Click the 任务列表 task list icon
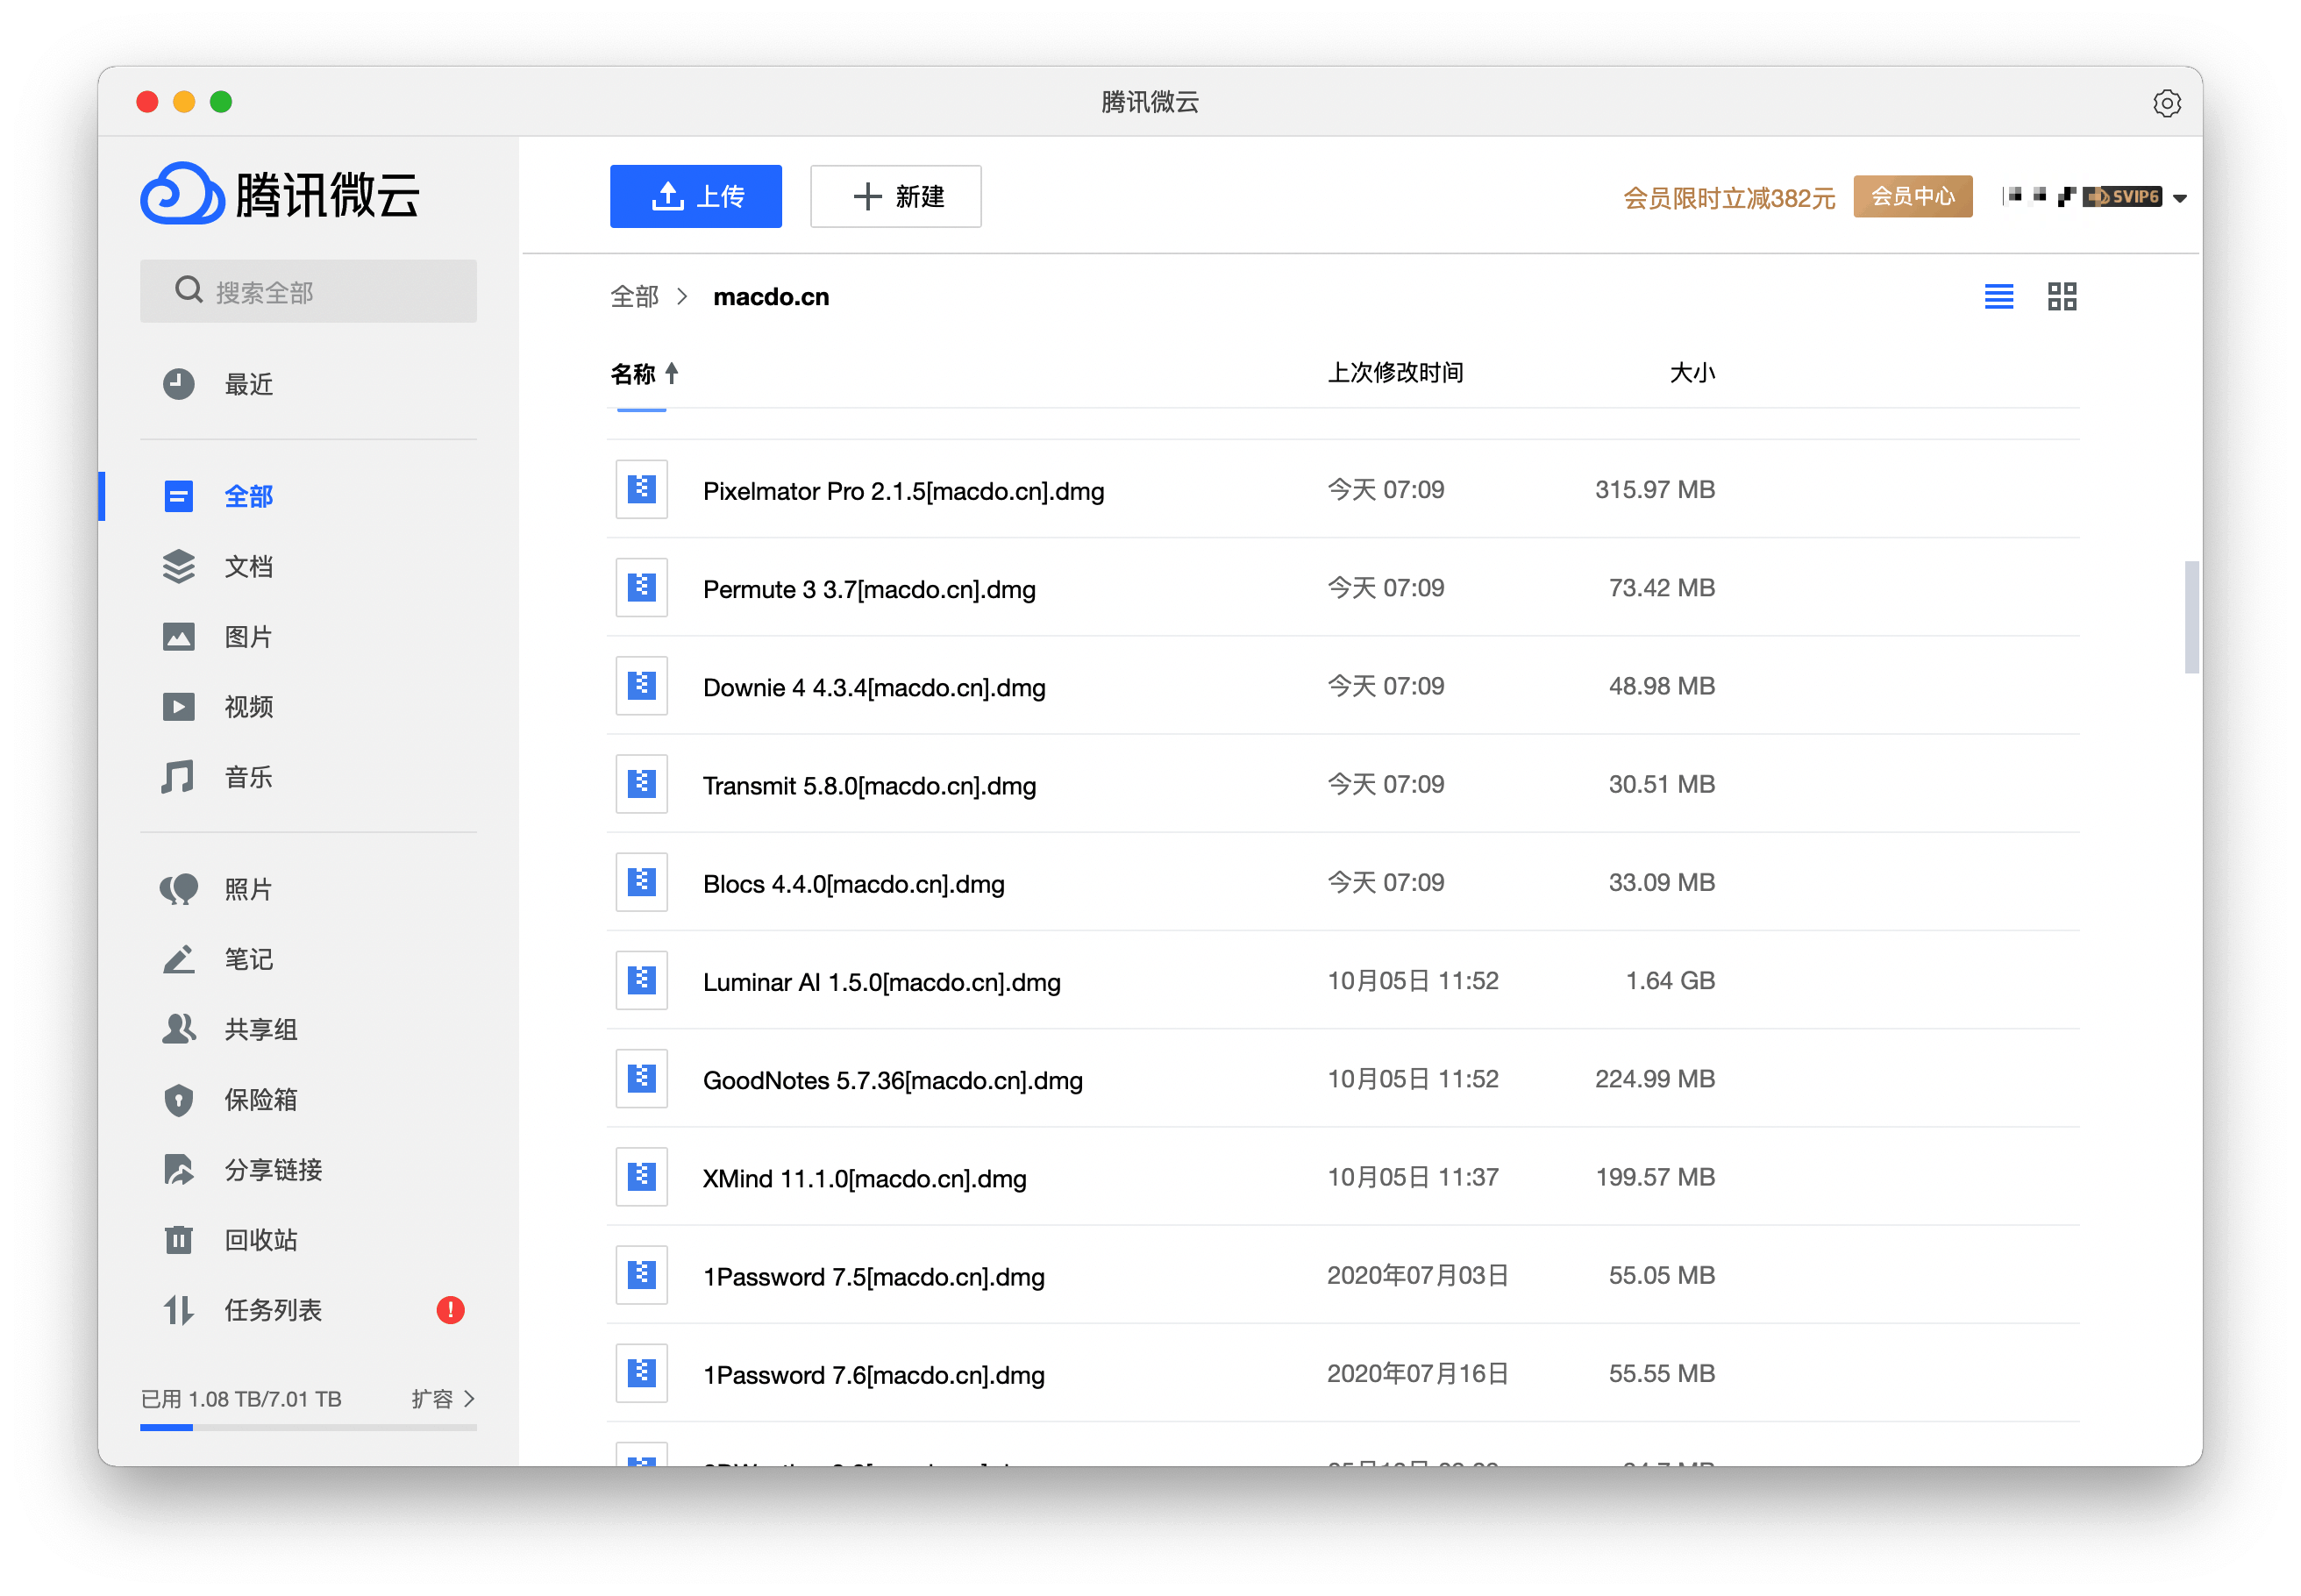This screenshot has height=1596, width=2301. tap(178, 1307)
